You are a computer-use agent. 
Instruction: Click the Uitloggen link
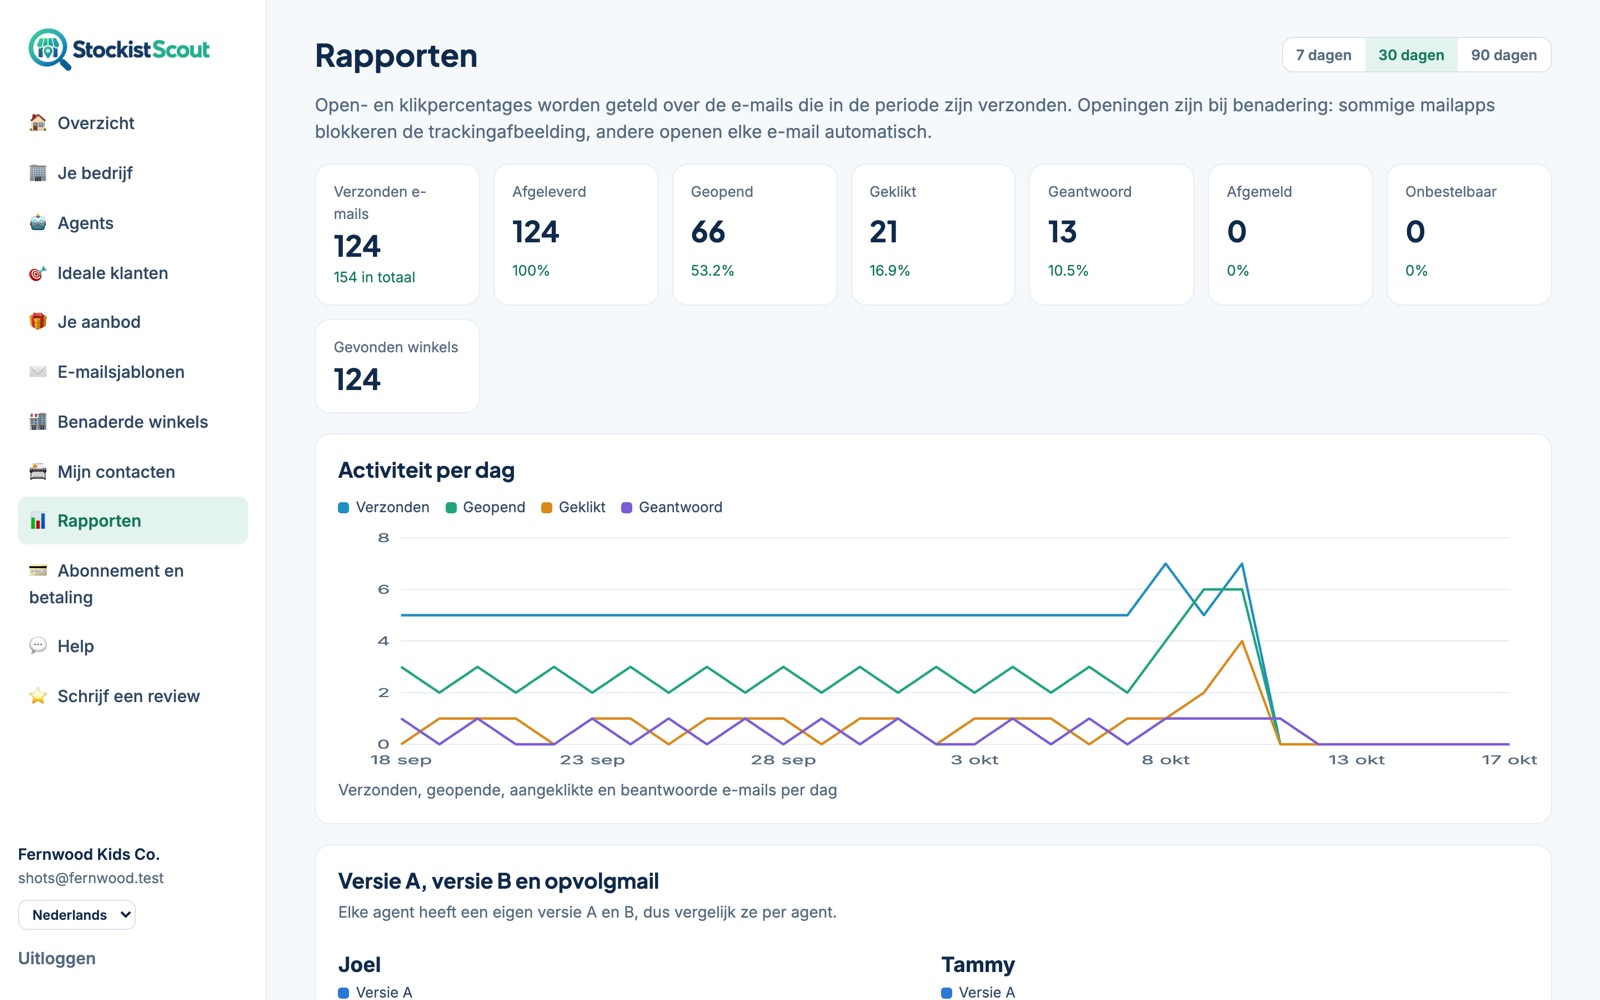point(57,958)
